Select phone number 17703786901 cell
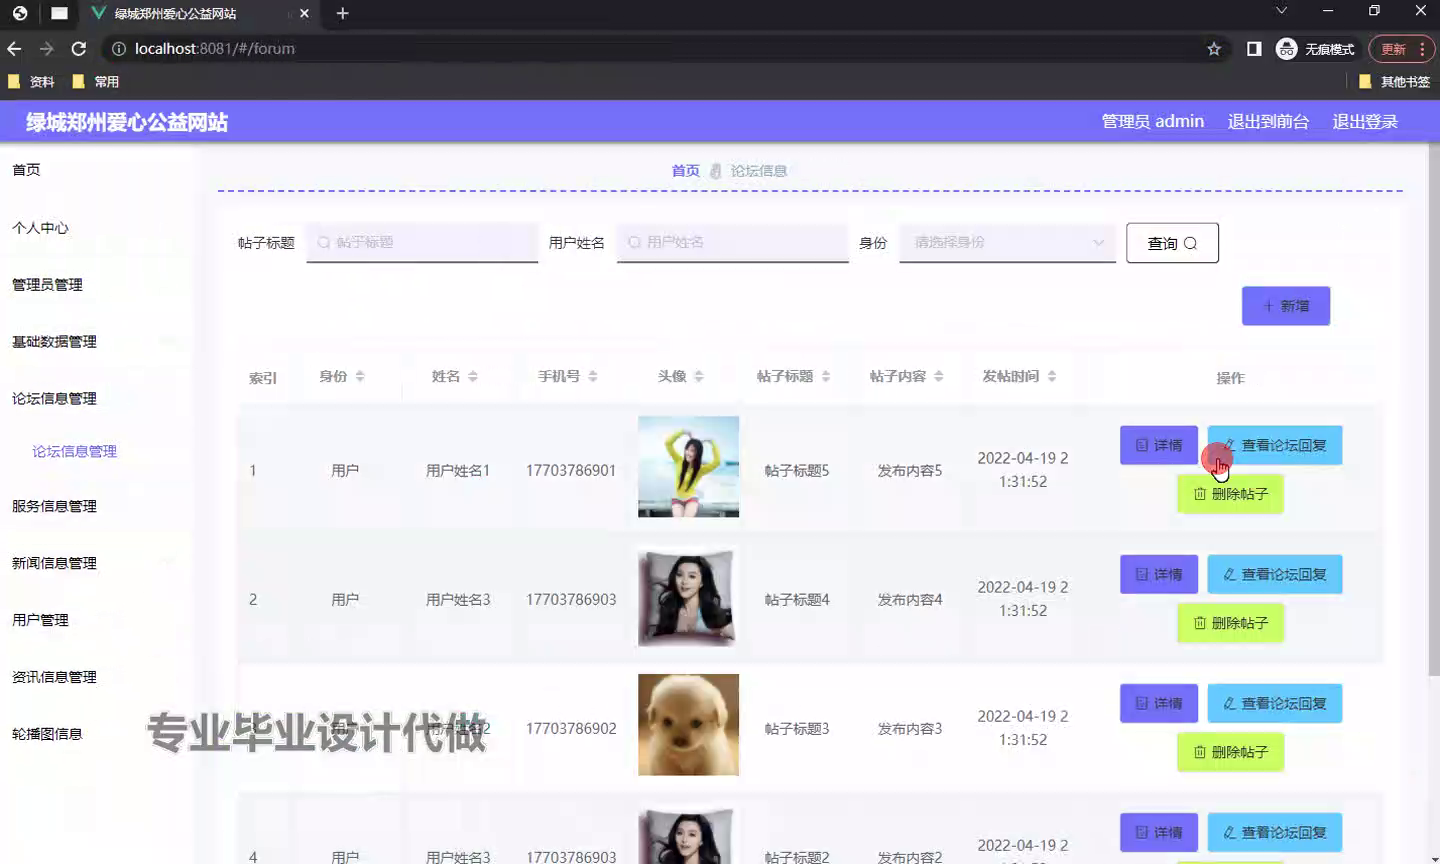1440x864 pixels. click(x=571, y=470)
